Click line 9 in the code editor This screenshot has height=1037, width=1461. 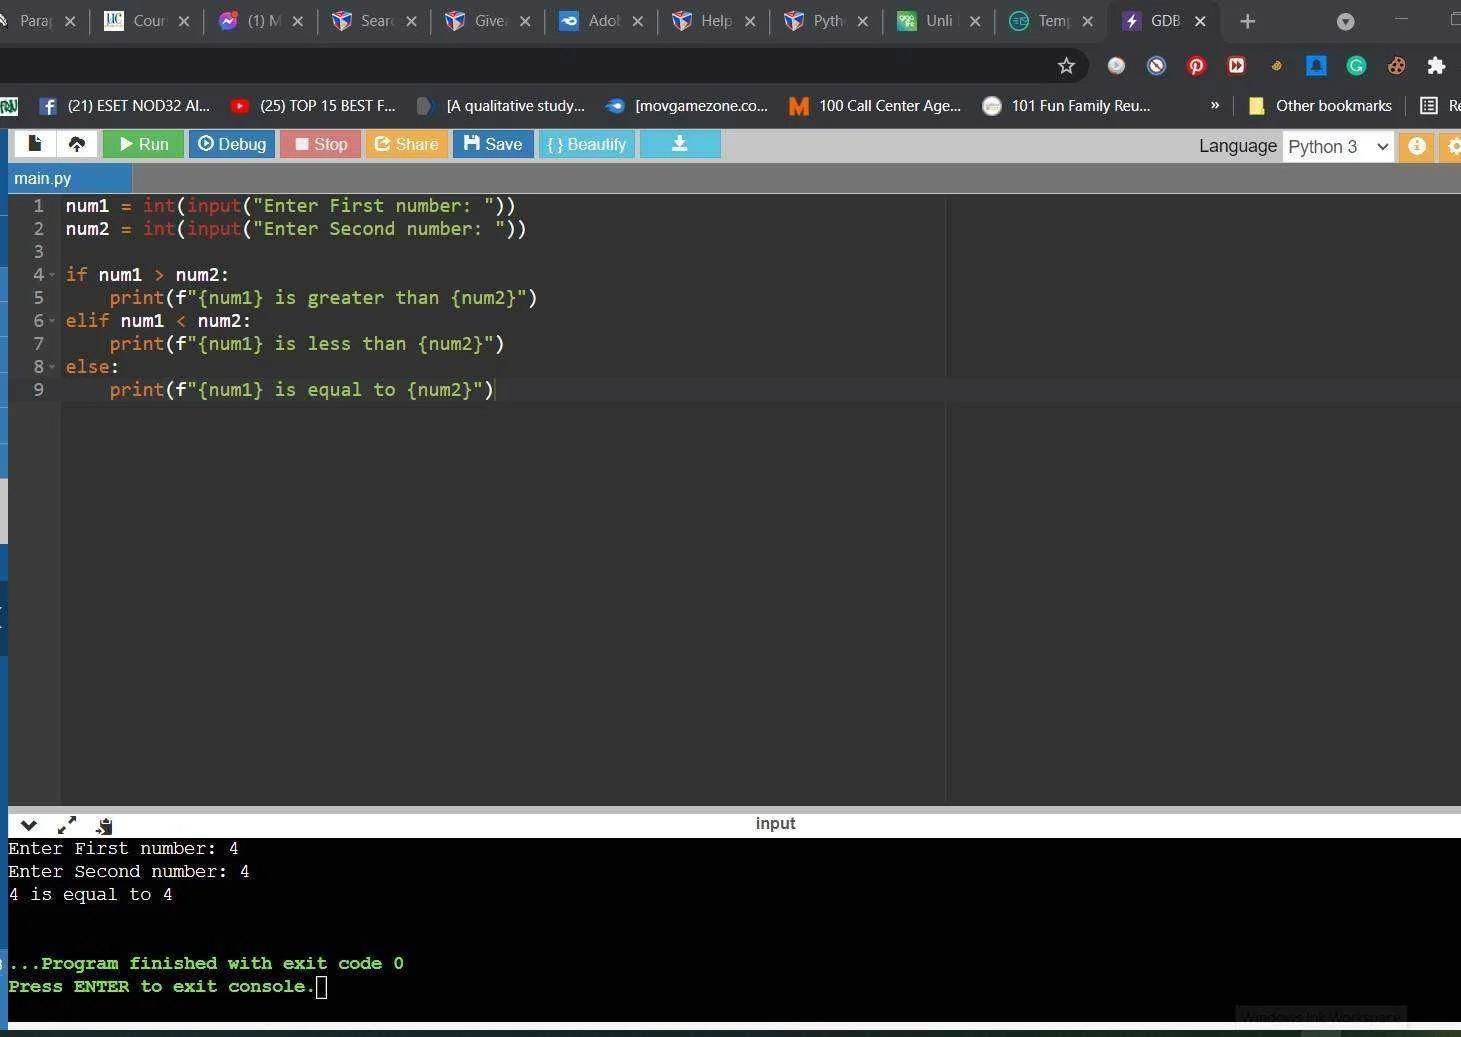(280, 390)
